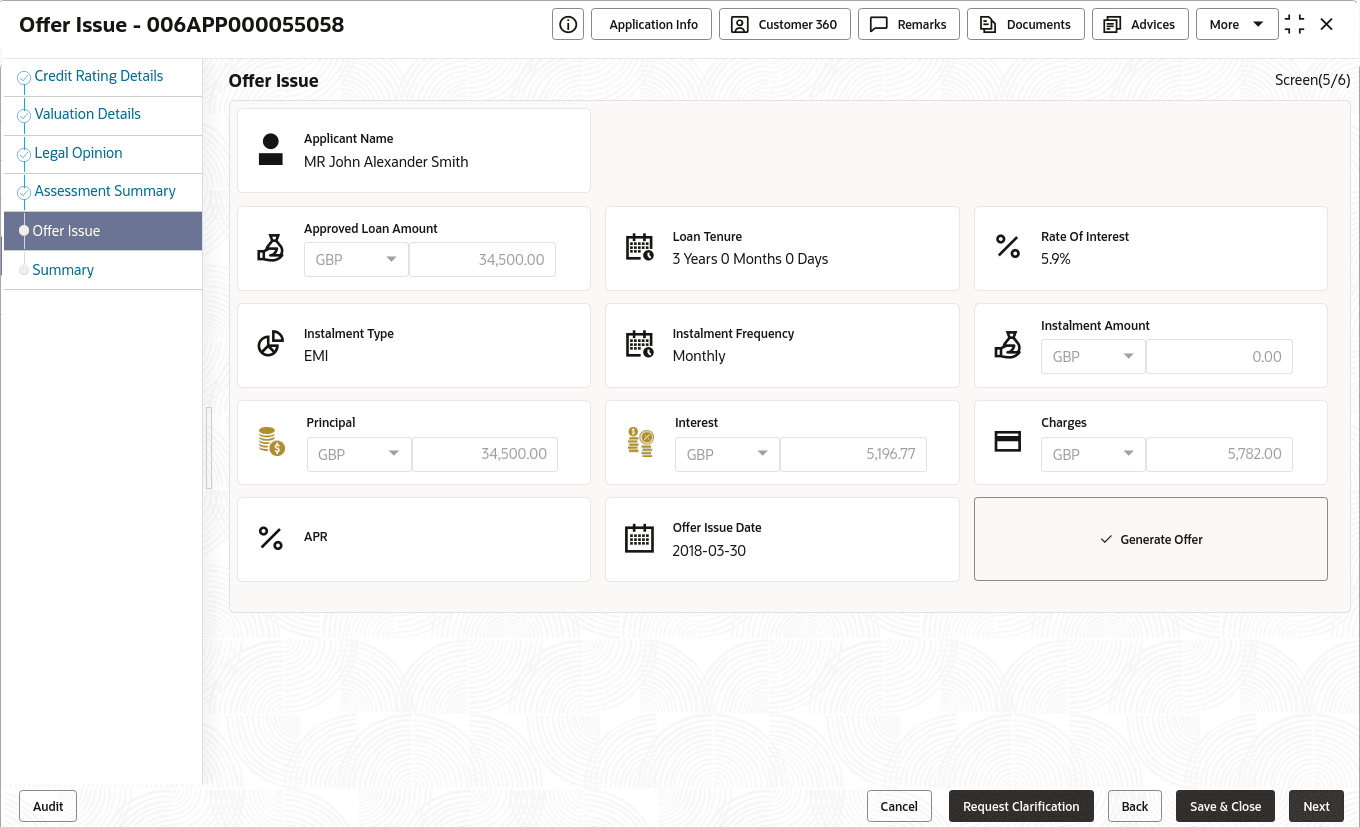The image size is (1360, 827).
Task: Click the Monthly frequency value
Action: point(699,356)
